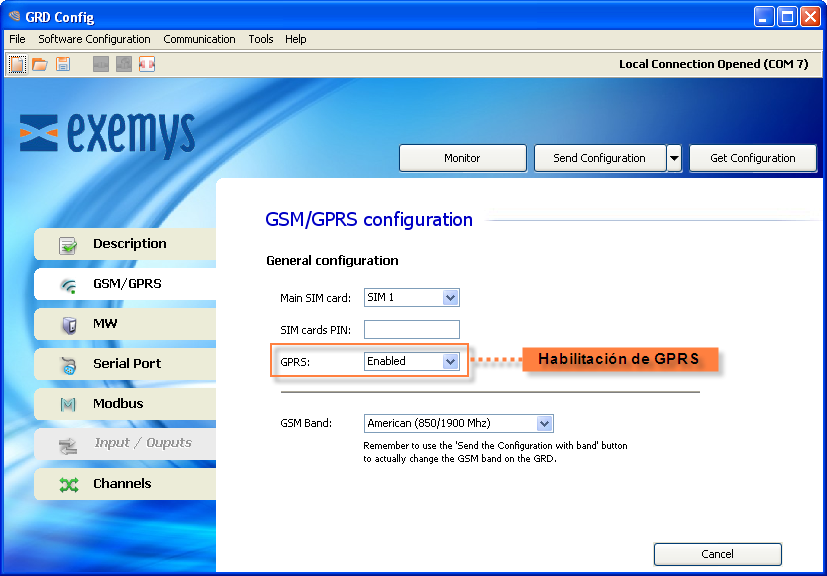Open the Communication menu

(x=199, y=39)
